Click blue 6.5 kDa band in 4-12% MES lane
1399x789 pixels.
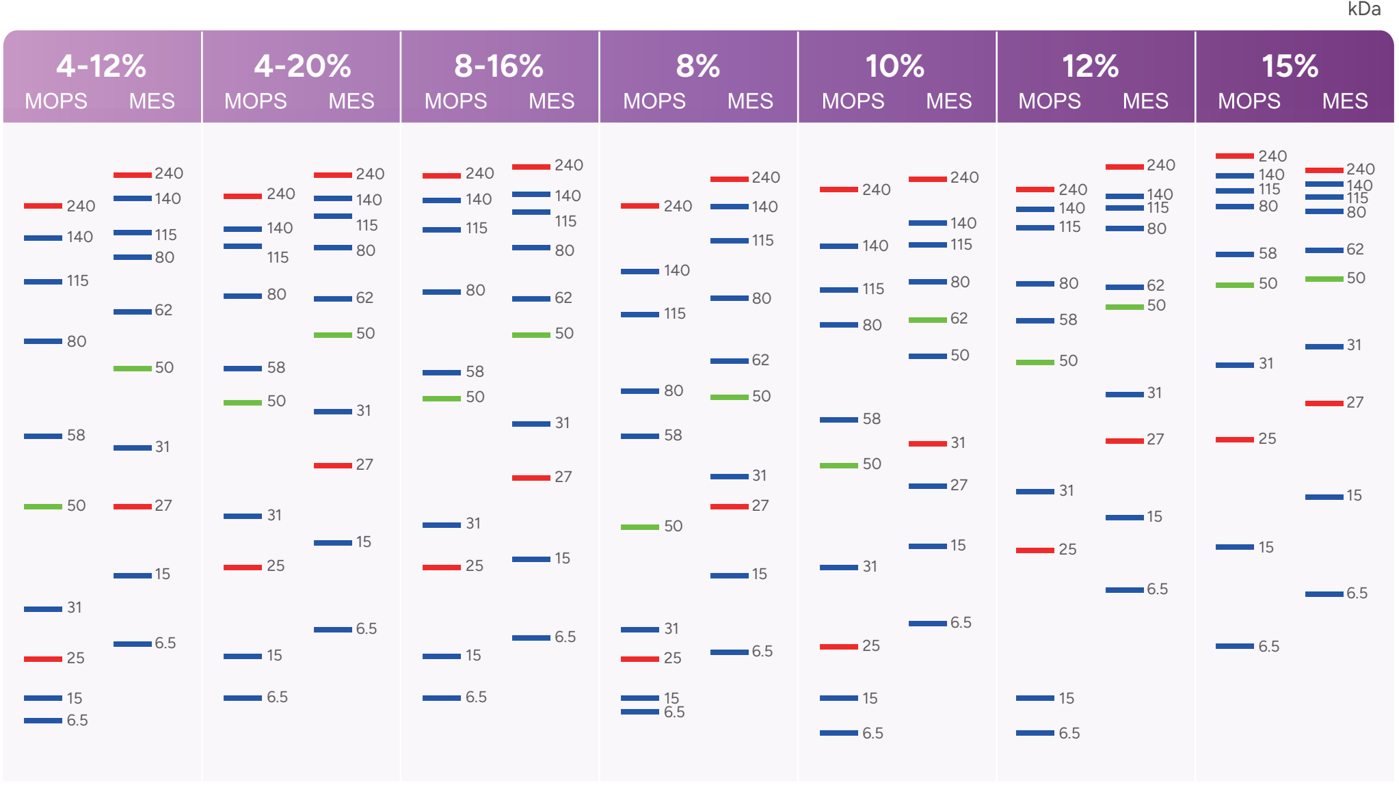pyautogui.click(x=132, y=644)
